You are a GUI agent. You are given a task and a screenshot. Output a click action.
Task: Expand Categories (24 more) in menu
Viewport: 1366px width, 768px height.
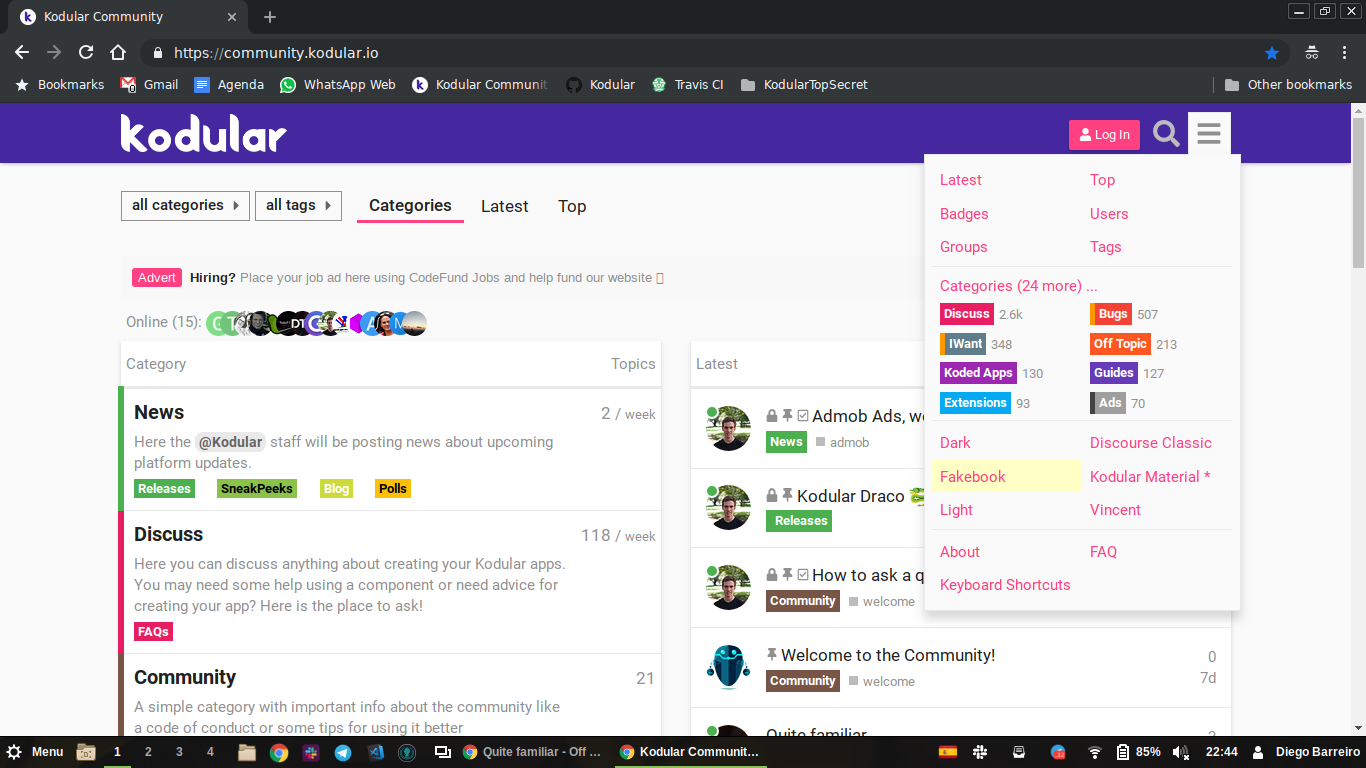pos(1019,286)
